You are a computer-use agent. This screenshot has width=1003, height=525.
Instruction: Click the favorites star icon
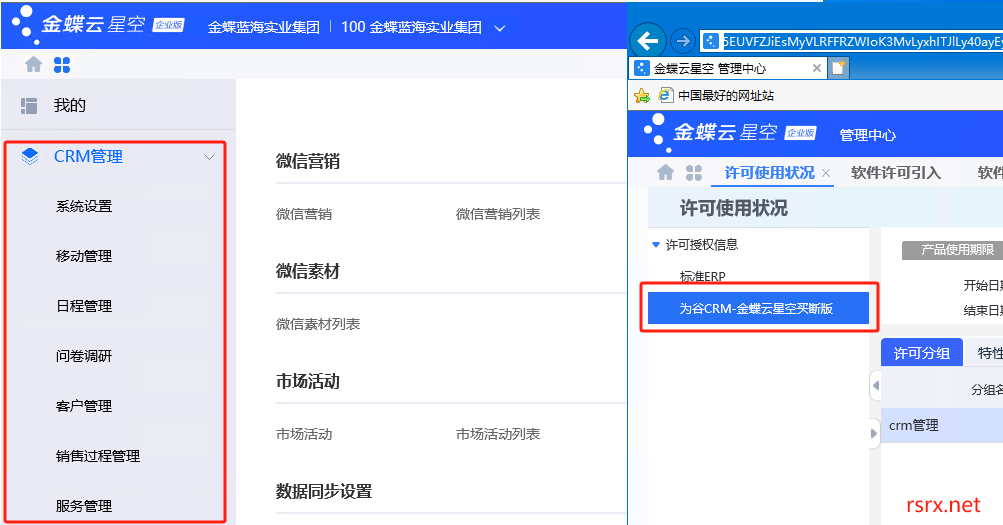pos(642,96)
